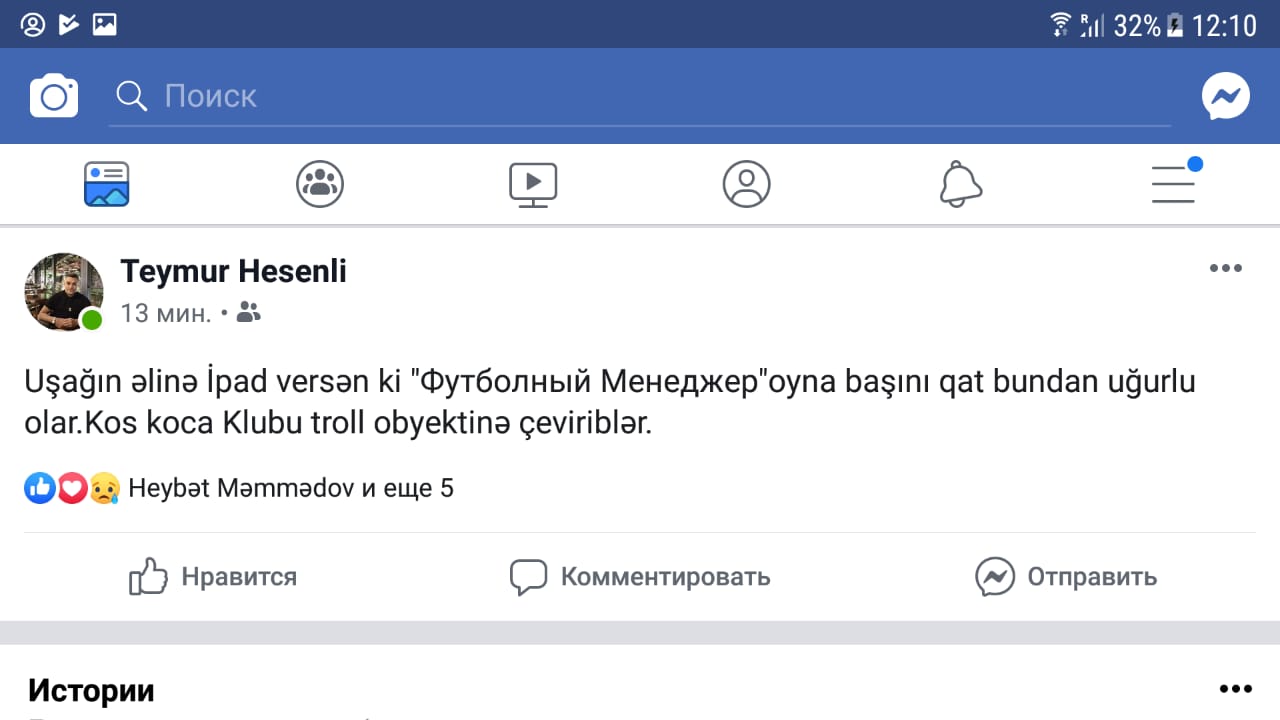This screenshot has height=720, width=1280.
Task: Send post via Отправить button
Action: click(1066, 576)
